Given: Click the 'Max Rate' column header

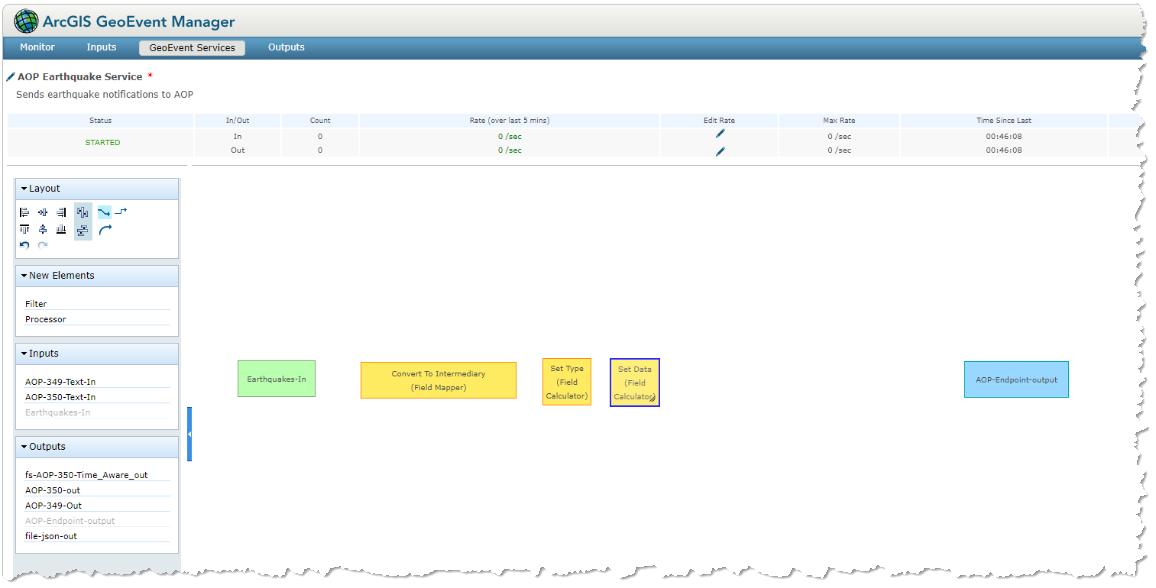Looking at the screenshot, I should (839, 120).
